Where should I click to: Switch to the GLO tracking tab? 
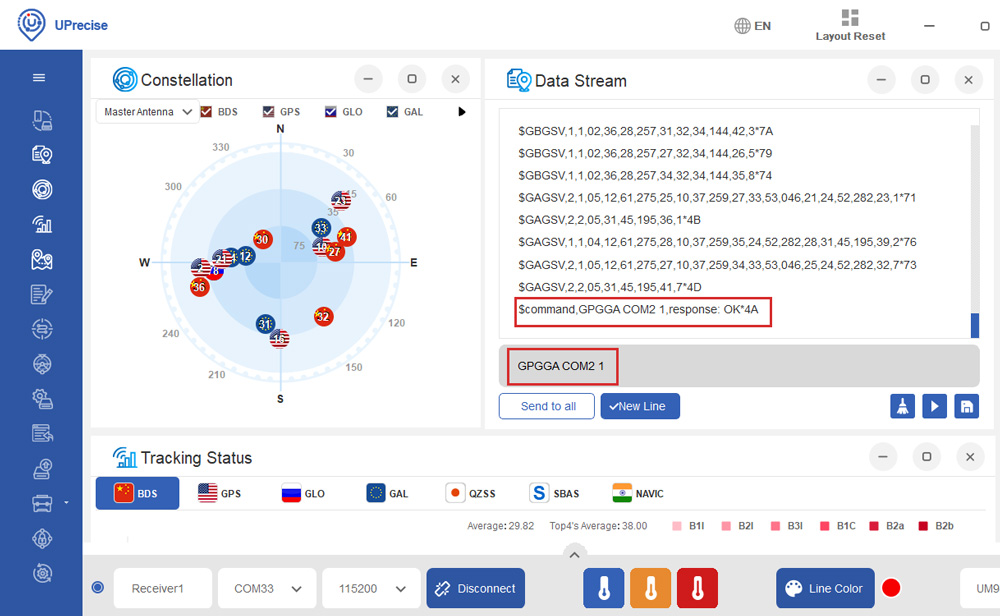(x=303, y=493)
